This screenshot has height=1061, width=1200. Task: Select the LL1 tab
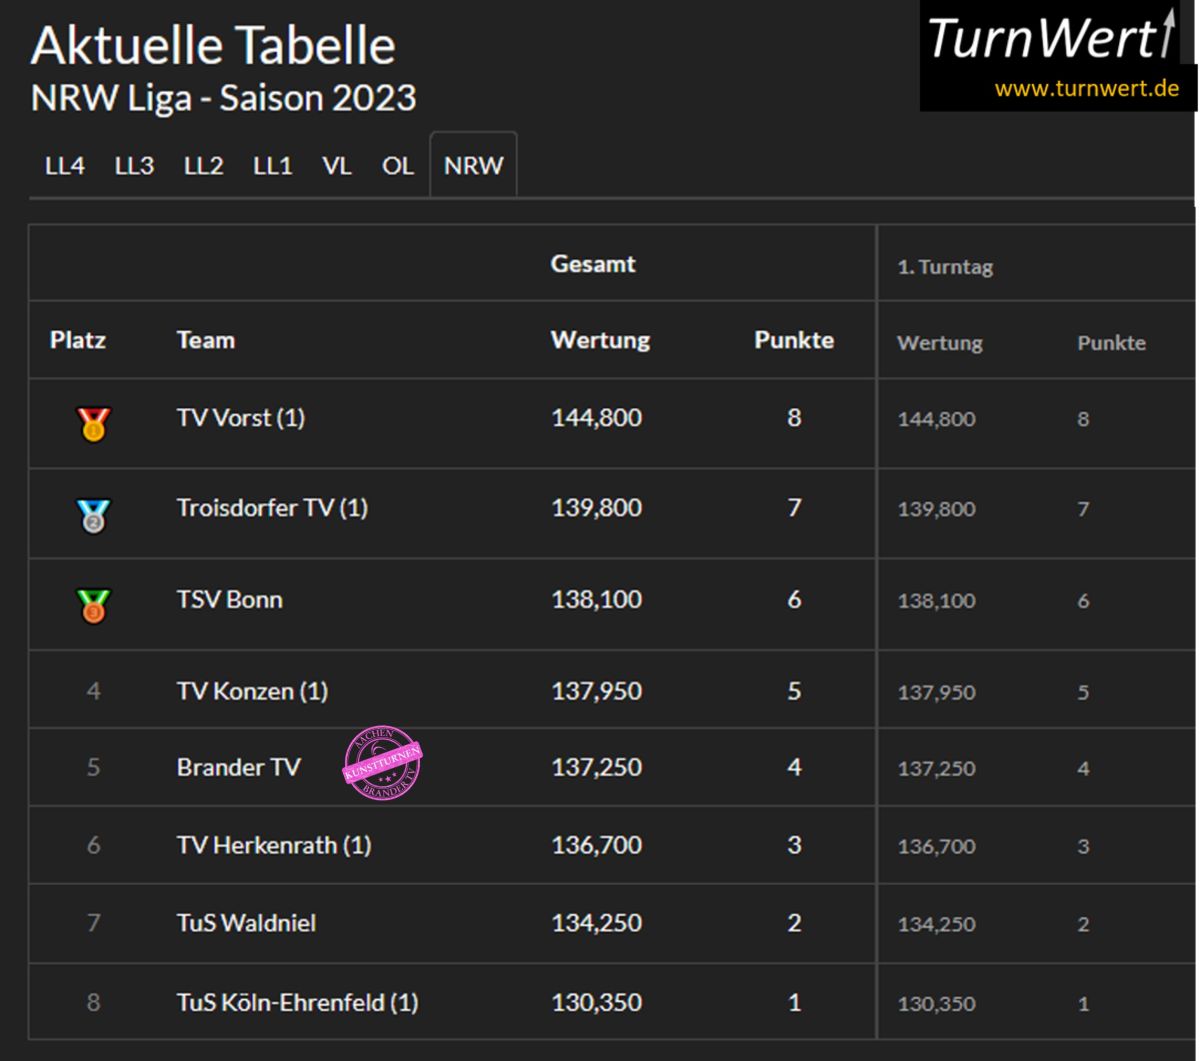pos(272,166)
